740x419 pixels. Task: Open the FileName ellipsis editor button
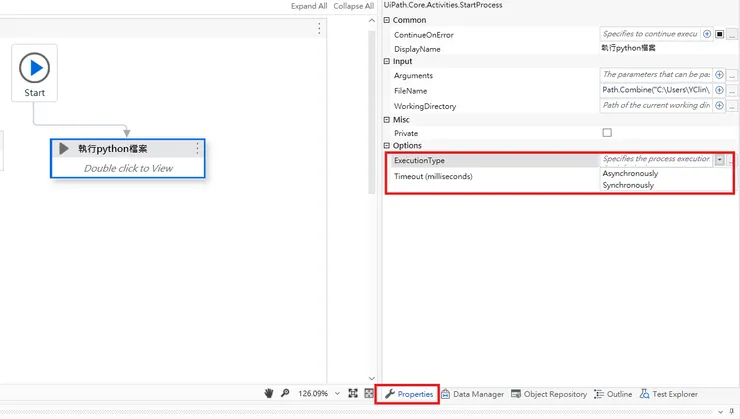coord(732,91)
